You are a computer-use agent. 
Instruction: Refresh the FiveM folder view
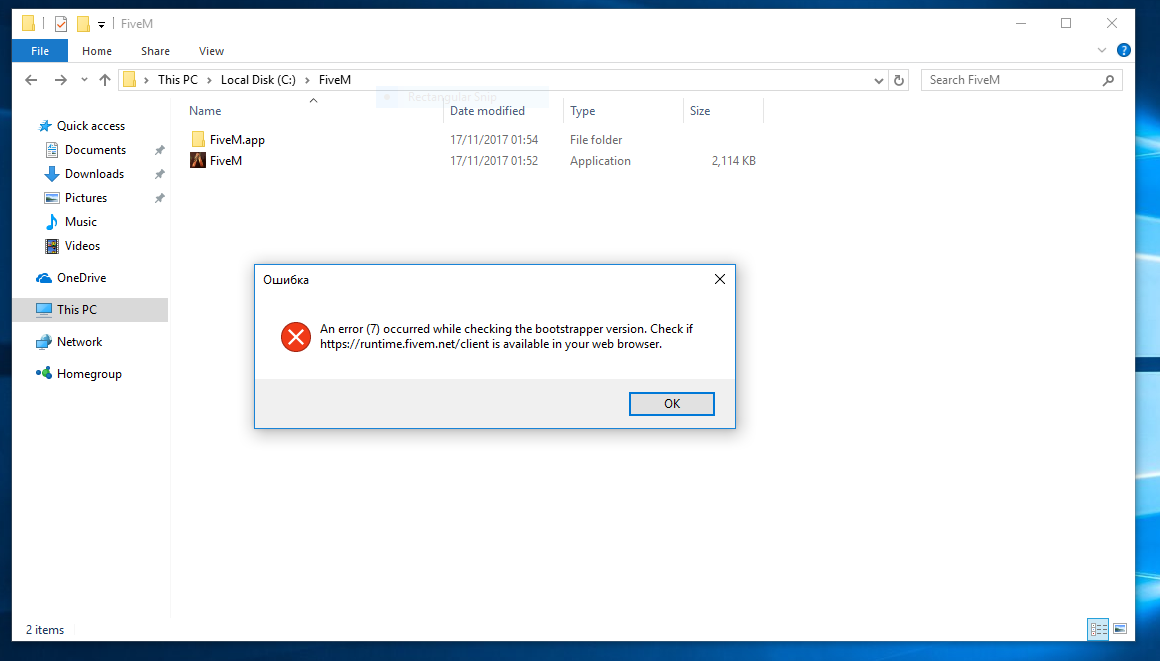[x=899, y=80]
